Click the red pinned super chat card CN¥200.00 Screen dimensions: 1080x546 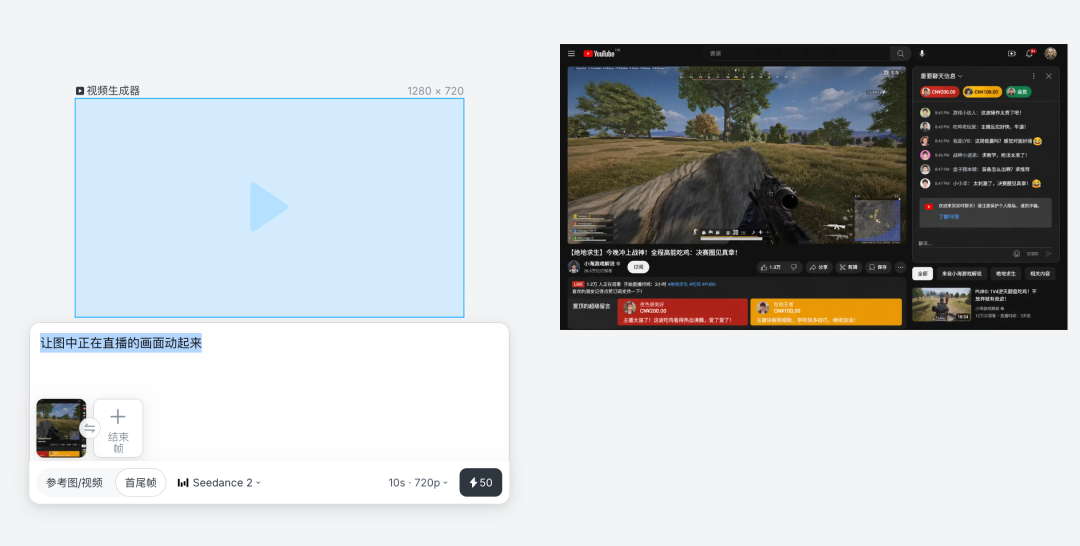coord(683,312)
